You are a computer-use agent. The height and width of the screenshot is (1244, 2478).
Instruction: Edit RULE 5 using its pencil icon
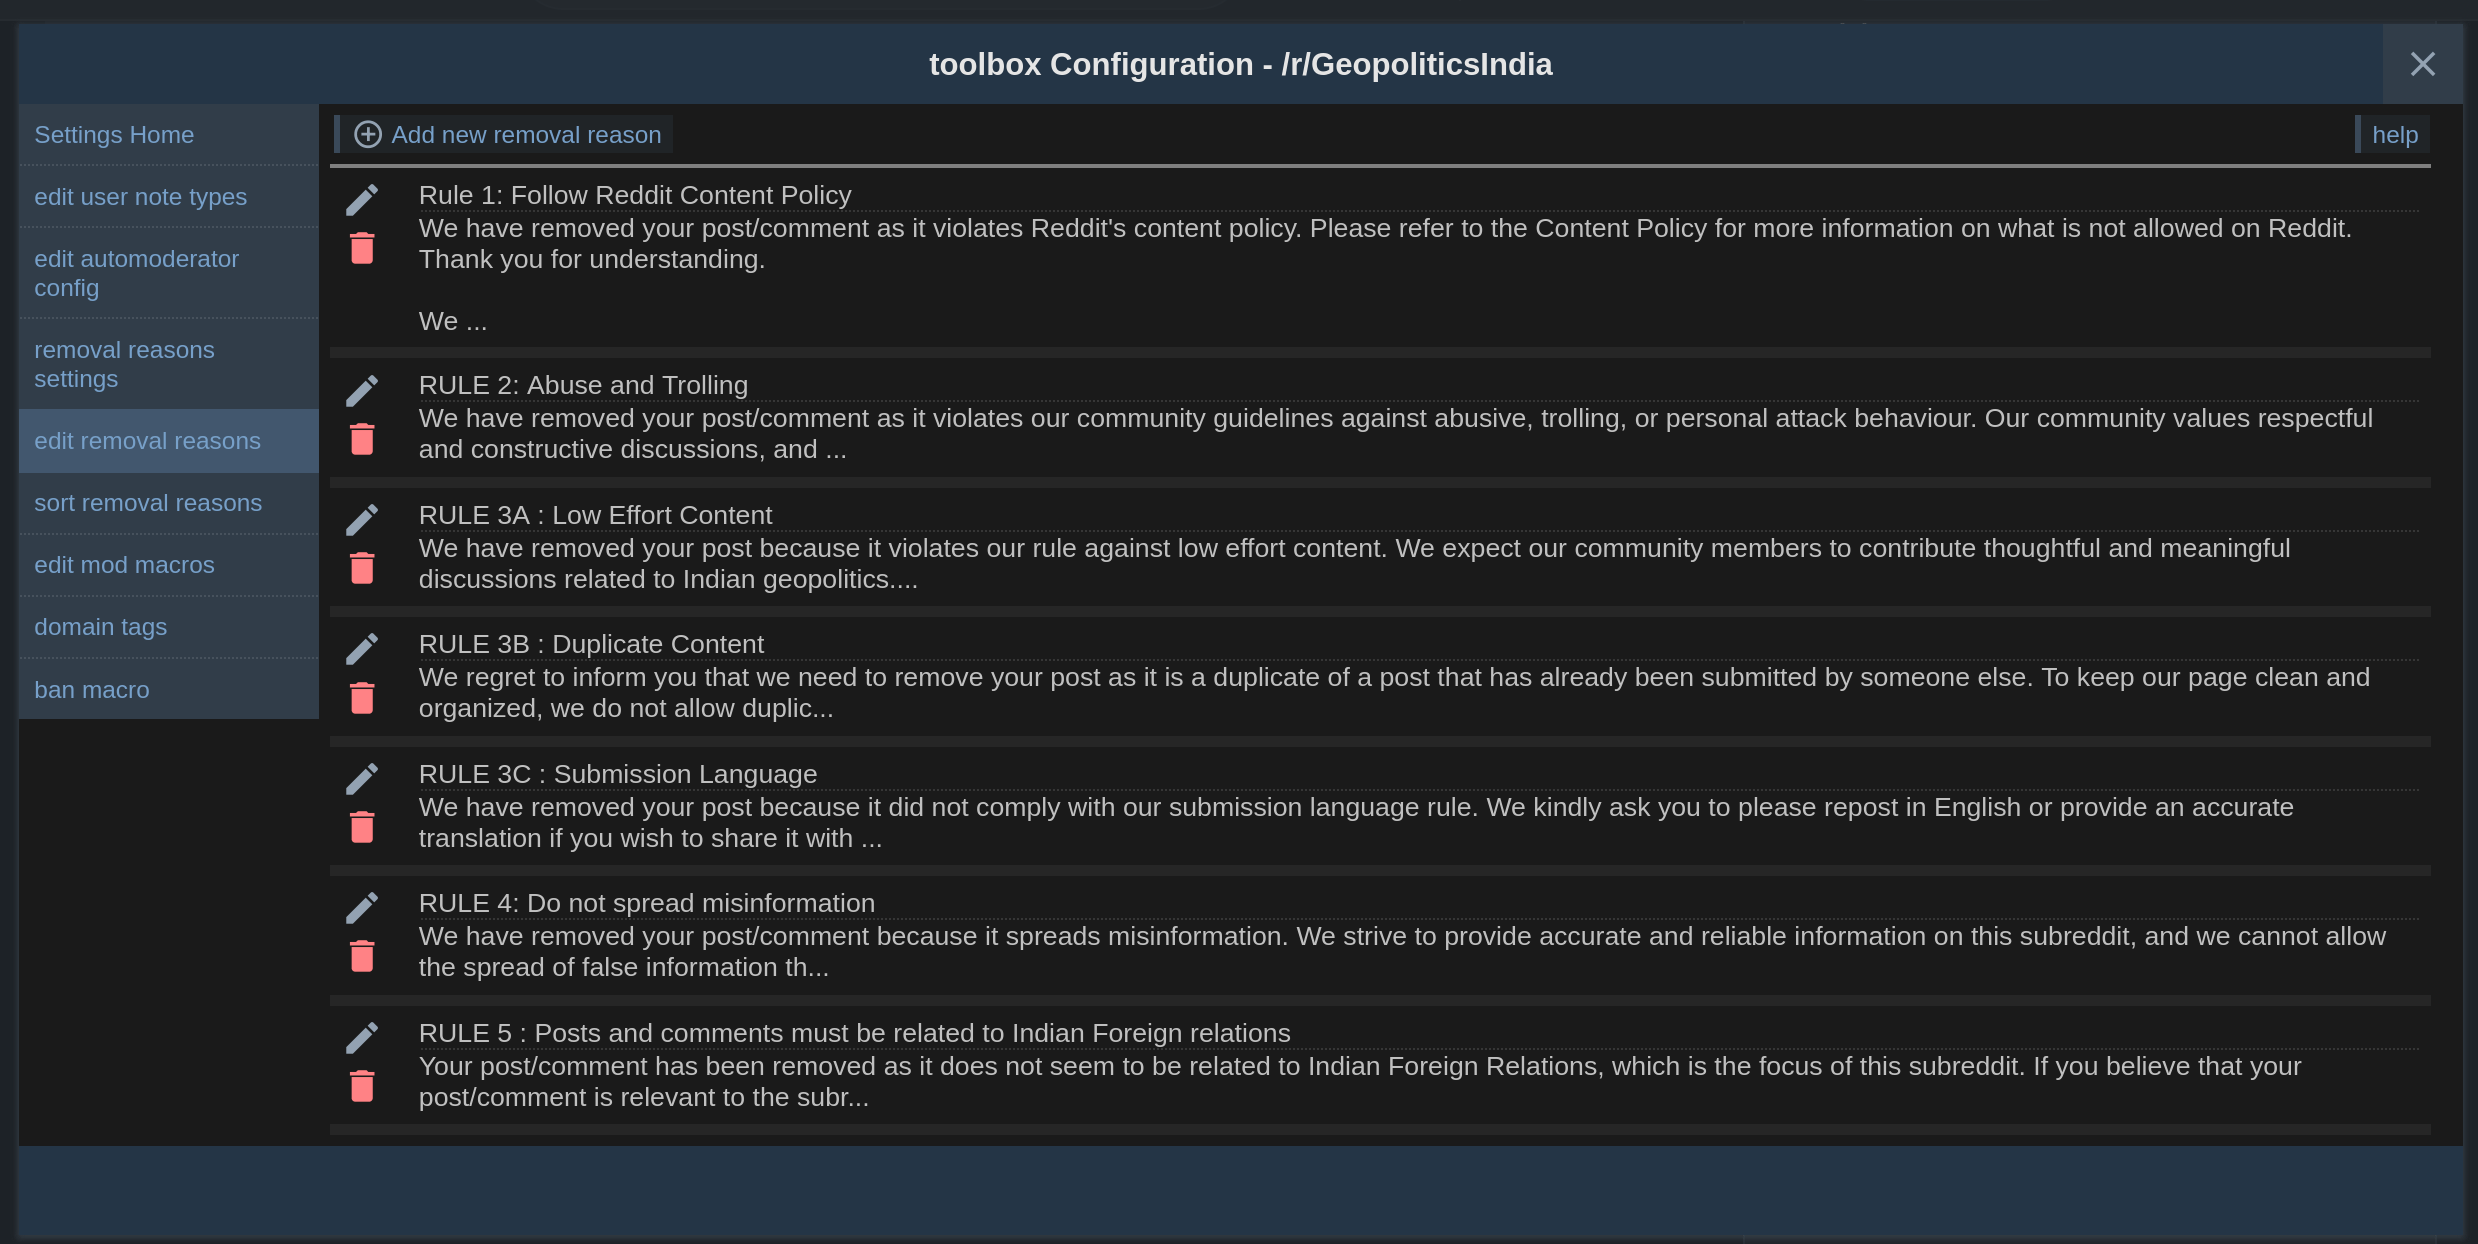tap(363, 1037)
